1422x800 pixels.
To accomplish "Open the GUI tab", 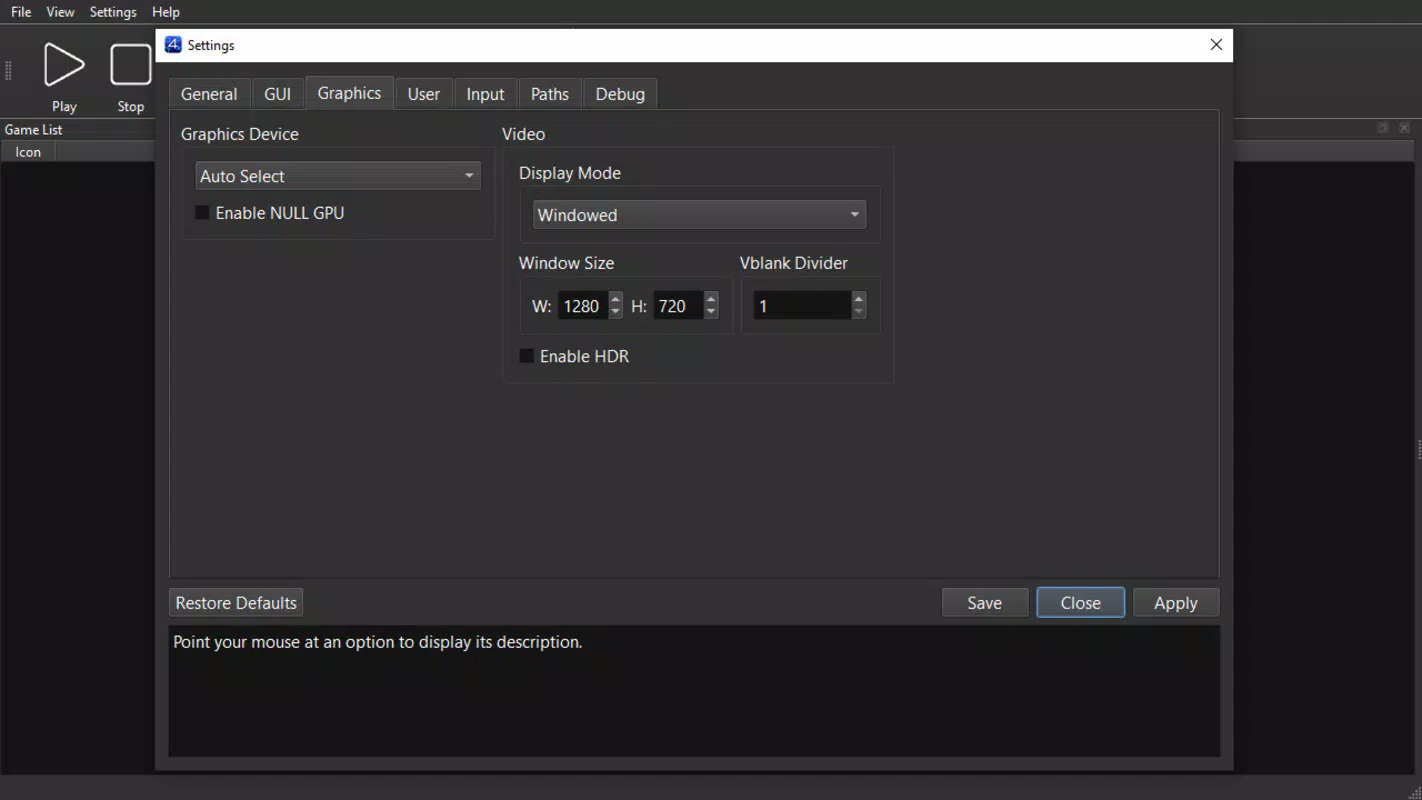I will [x=277, y=94].
